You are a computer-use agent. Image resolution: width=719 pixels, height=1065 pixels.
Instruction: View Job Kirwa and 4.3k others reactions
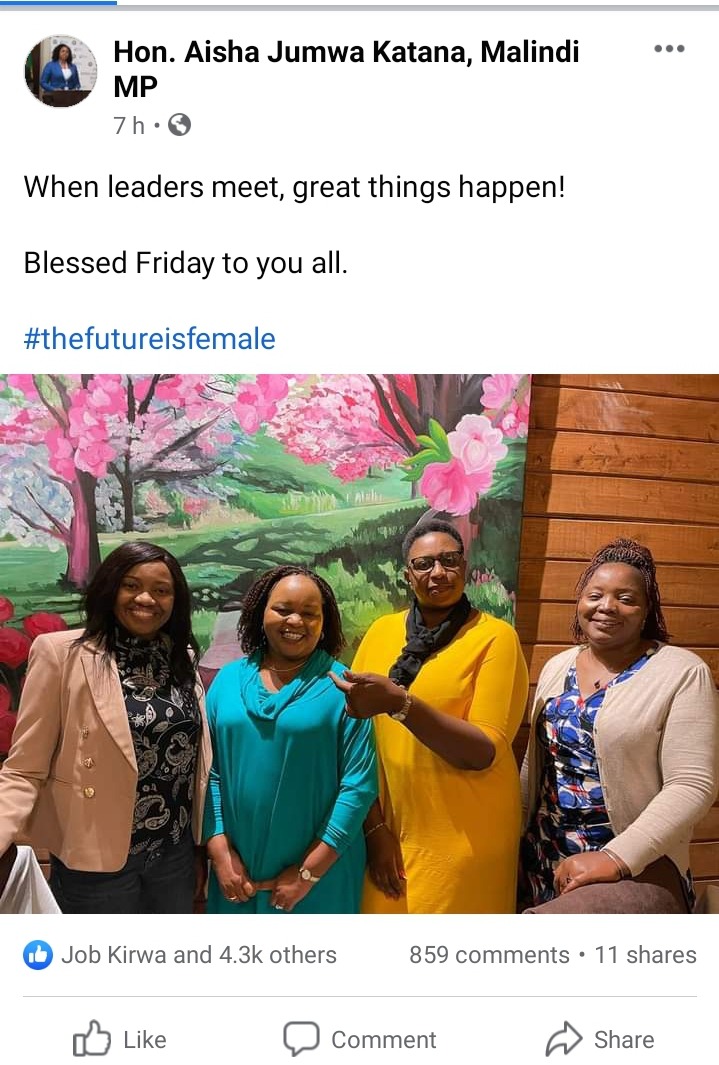coord(199,955)
